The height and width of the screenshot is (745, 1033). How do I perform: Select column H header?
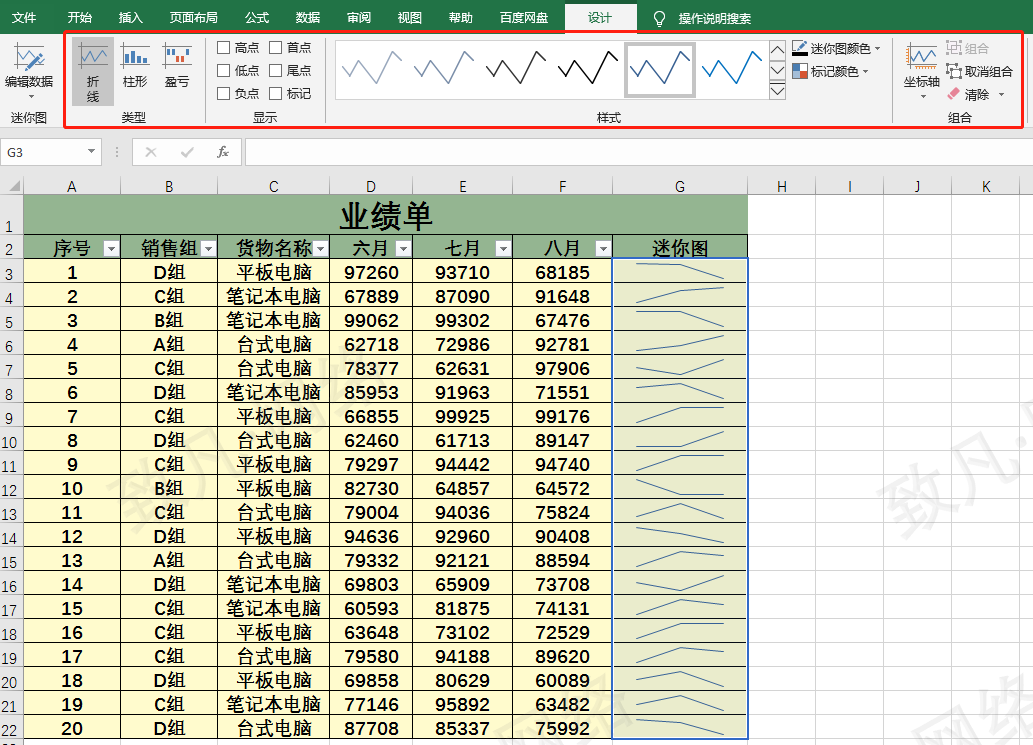pyautogui.click(x=781, y=186)
